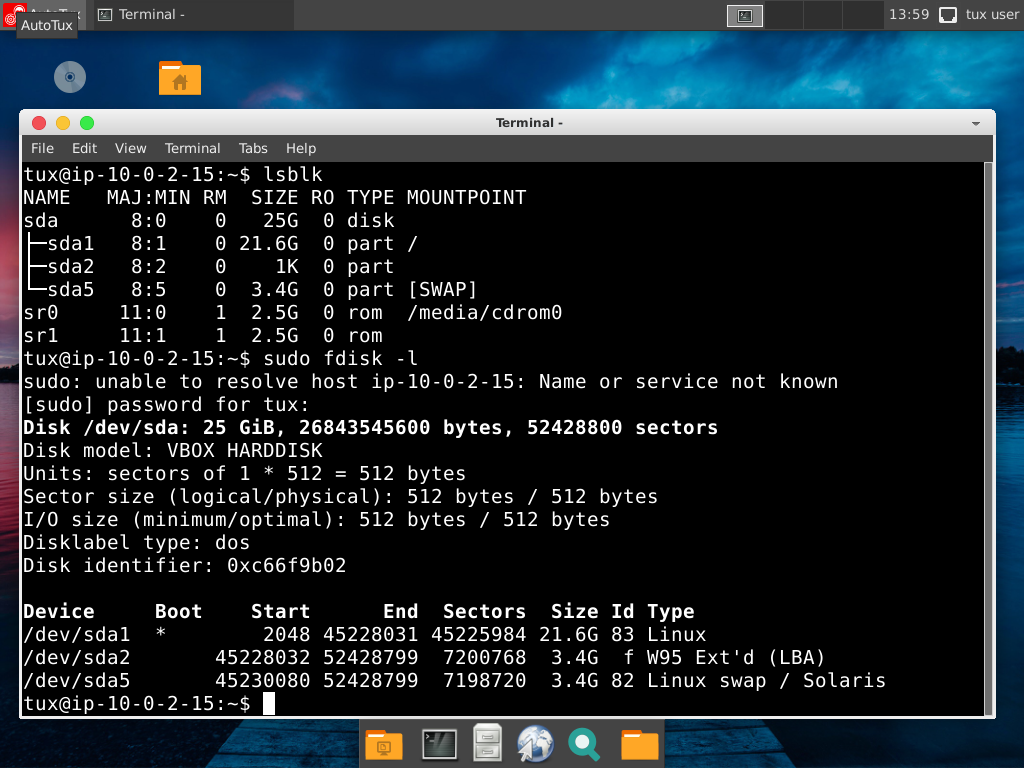Open the orange folder at dock's end
Screen dimensions: 1024x768
(x=639, y=744)
